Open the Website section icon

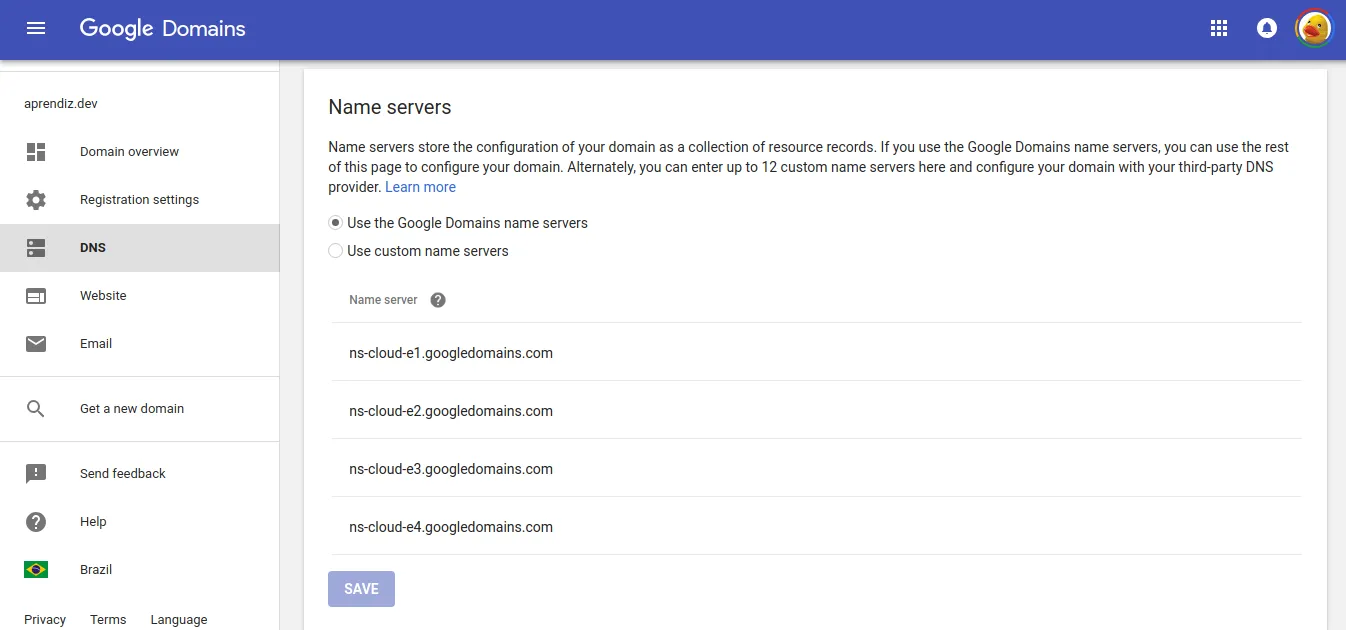click(36, 295)
